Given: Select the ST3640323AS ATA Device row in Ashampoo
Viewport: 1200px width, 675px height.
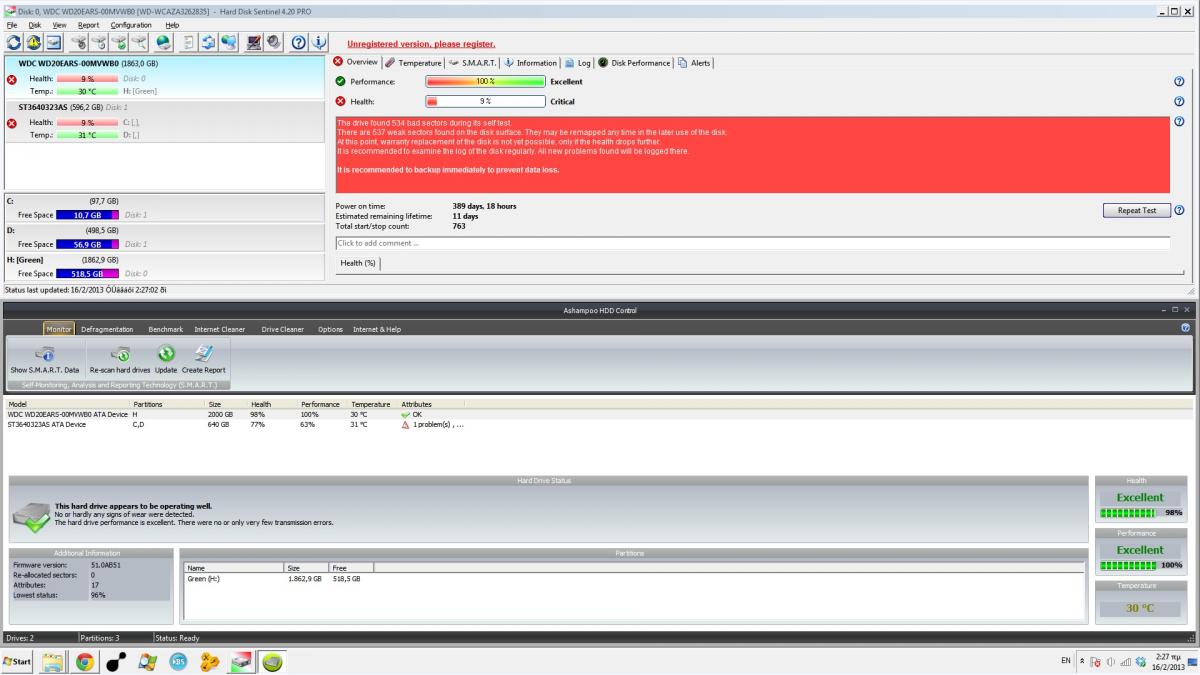Looking at the screenshot, I should [x=600, y=424].
